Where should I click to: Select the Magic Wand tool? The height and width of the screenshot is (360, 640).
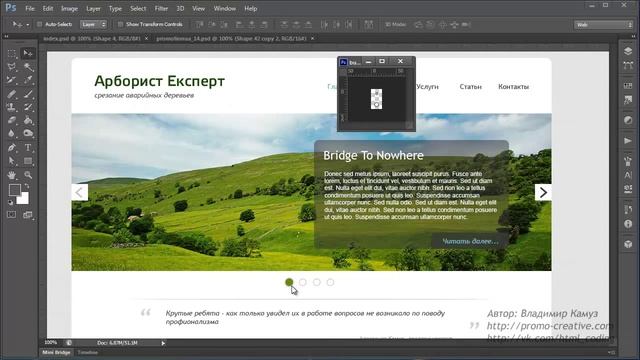click(28, 67)
